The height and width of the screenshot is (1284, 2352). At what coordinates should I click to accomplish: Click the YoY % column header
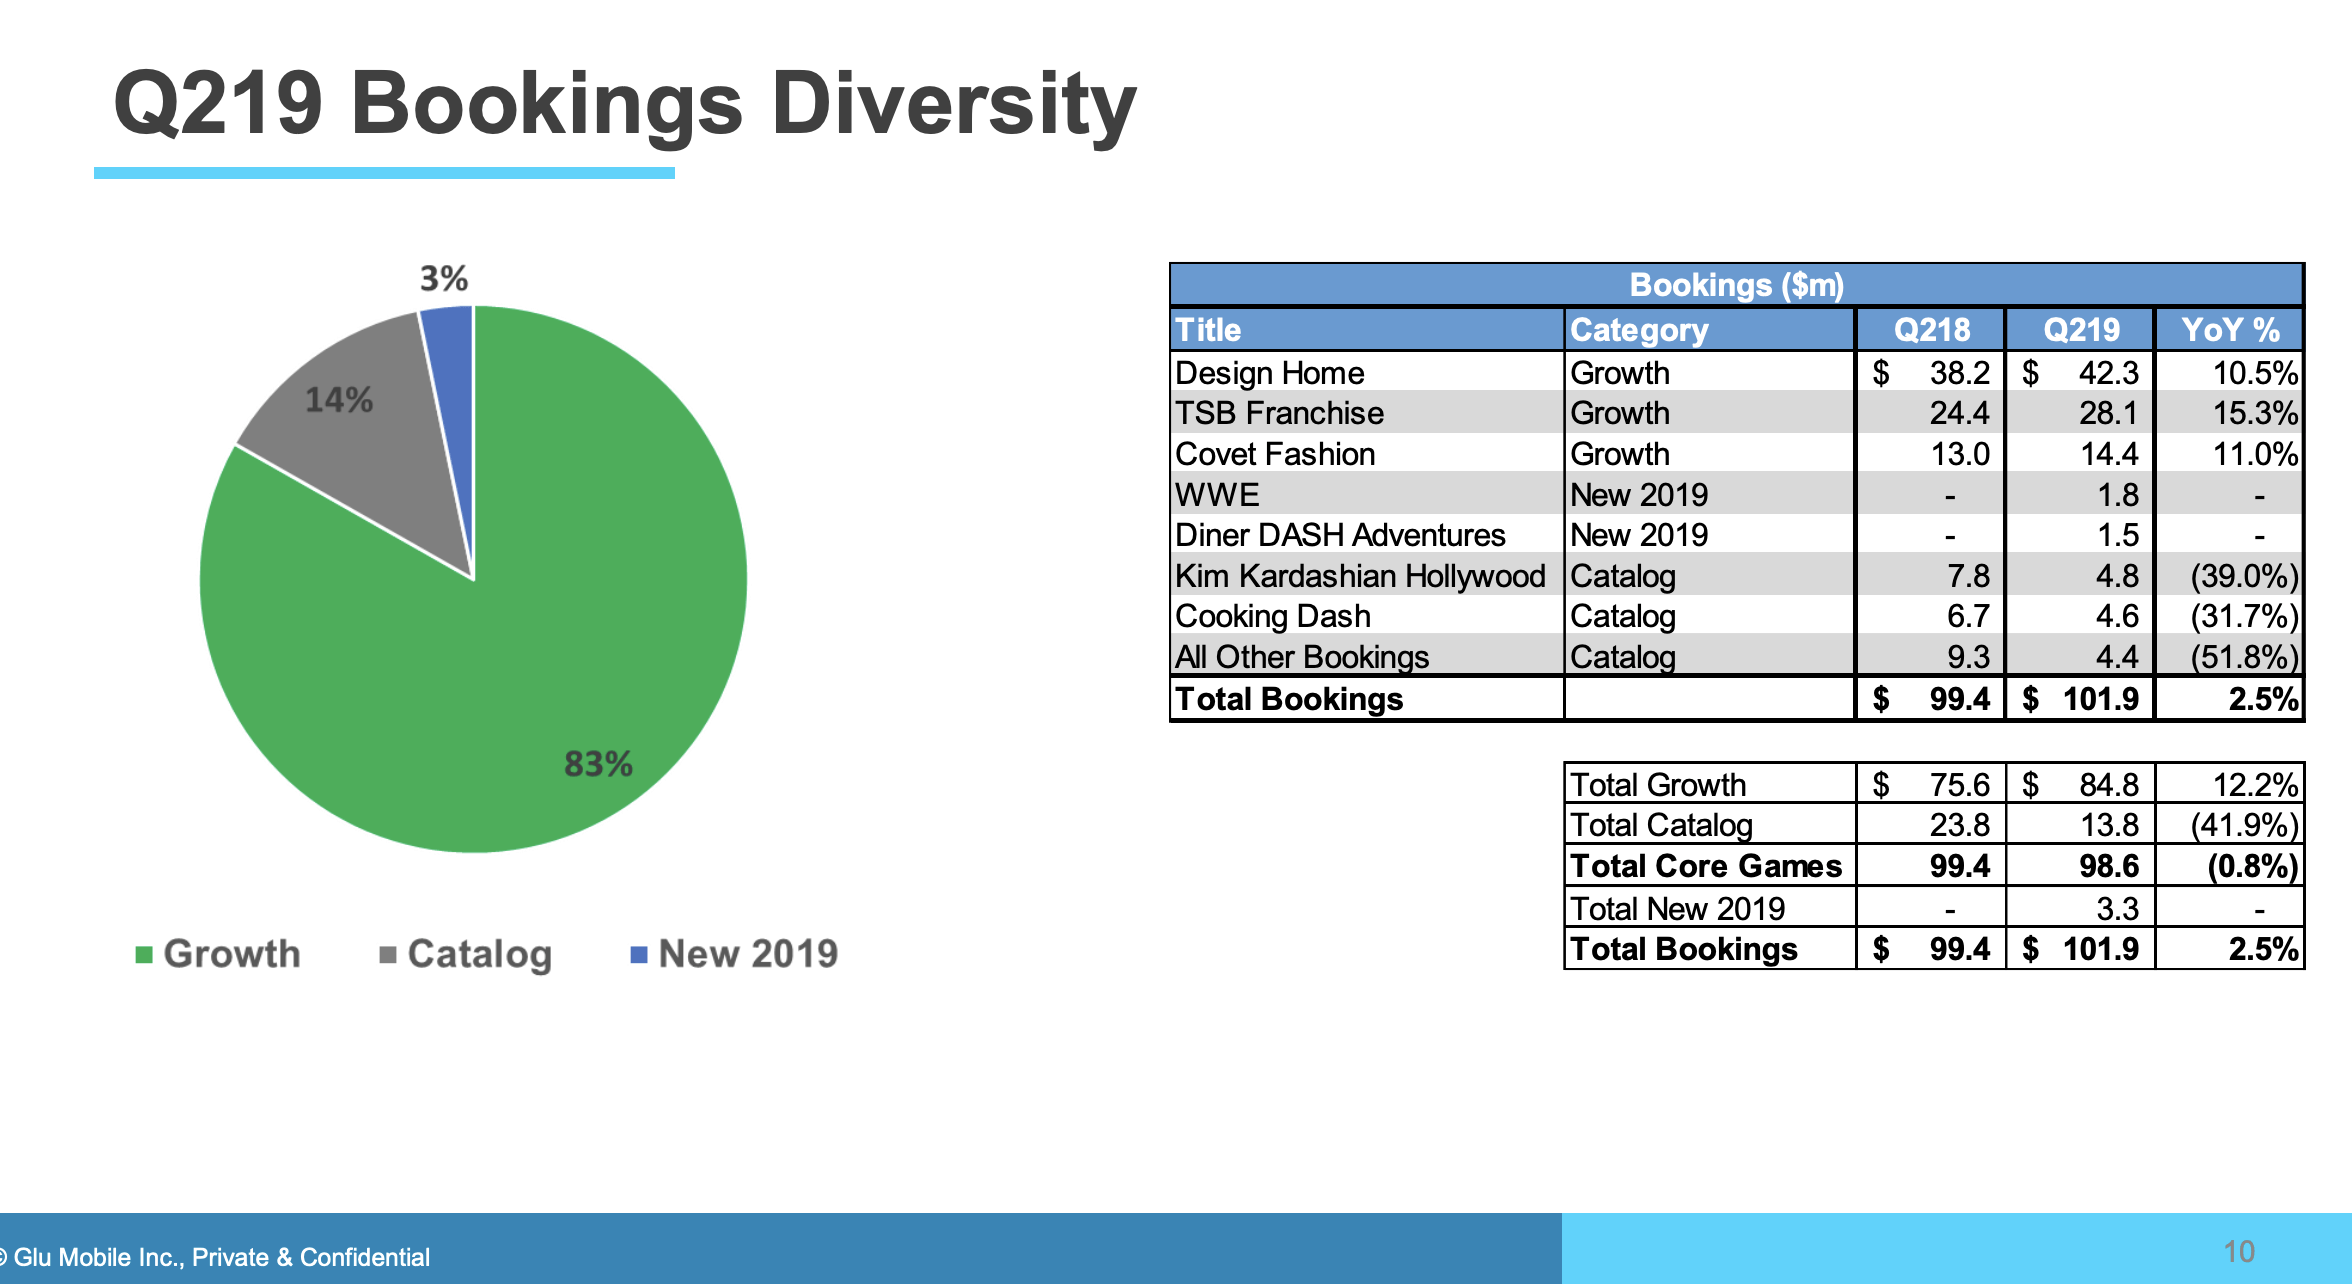pyautogui.click(x=2229, y=330)
